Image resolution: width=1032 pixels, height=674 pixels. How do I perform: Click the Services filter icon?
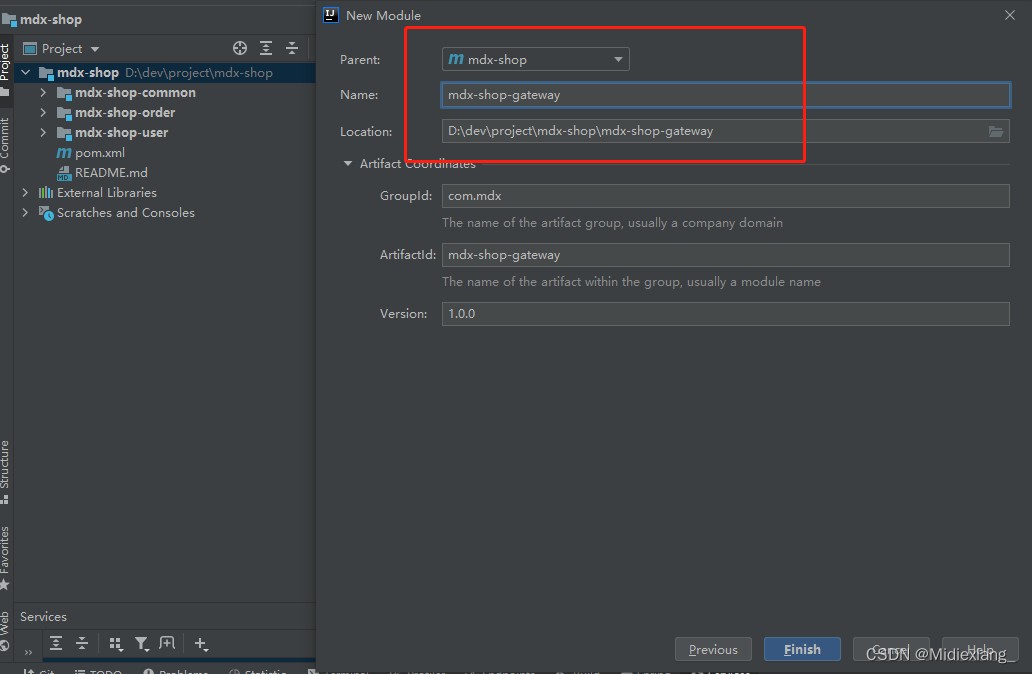click(x=142, y=644)
